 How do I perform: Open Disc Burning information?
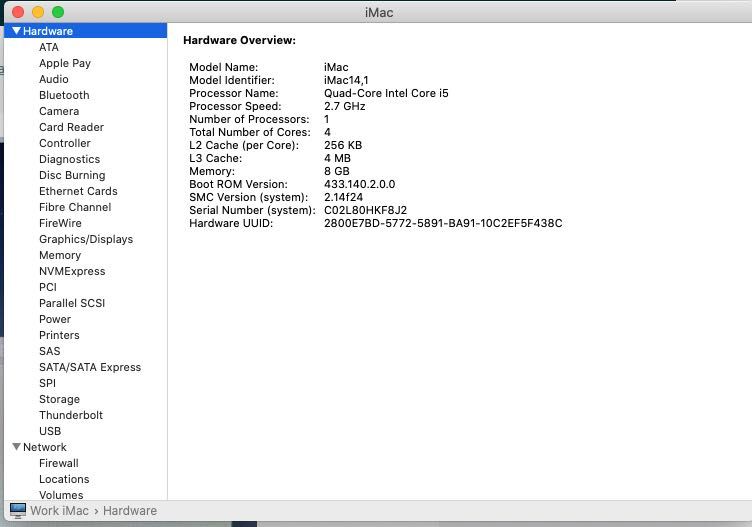click(x=72, y=175)
